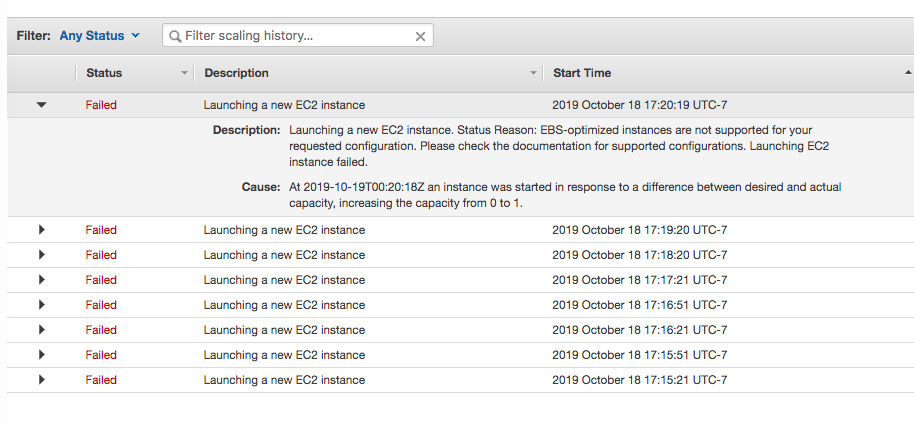Click the magnifier icon in search box
This screenshot has height=424, width=914.
pos(175,36)
